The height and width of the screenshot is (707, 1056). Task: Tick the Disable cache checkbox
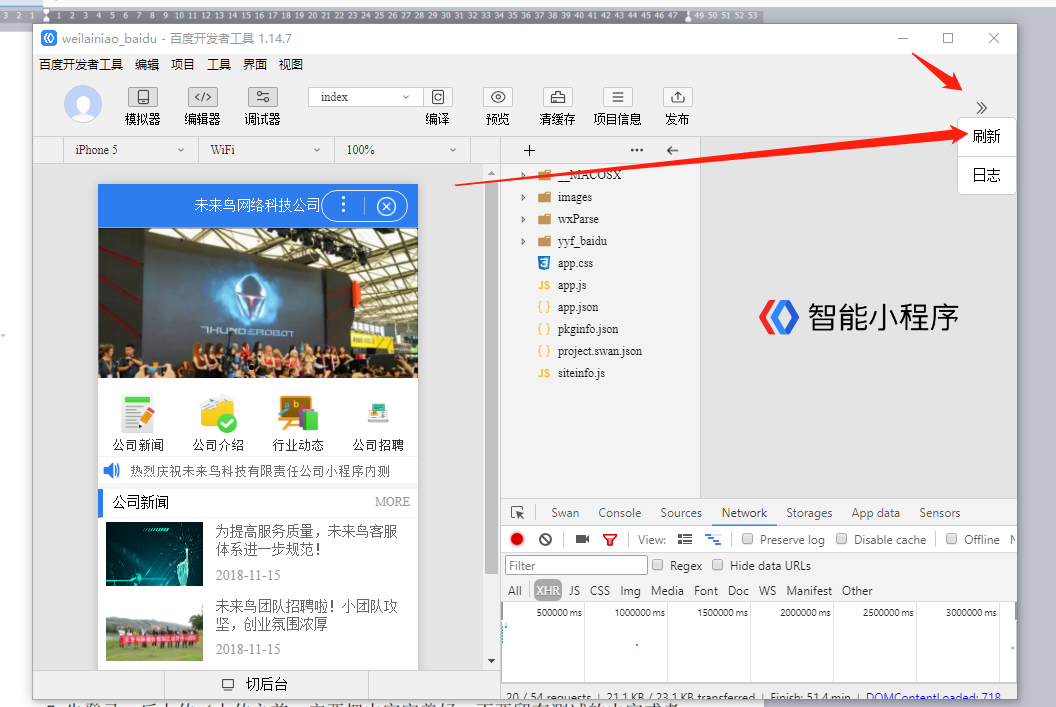(842, 539)
